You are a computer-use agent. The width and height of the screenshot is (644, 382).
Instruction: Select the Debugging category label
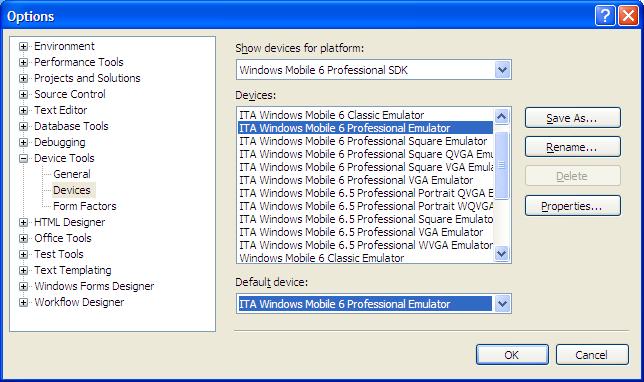tap(60, 143)
